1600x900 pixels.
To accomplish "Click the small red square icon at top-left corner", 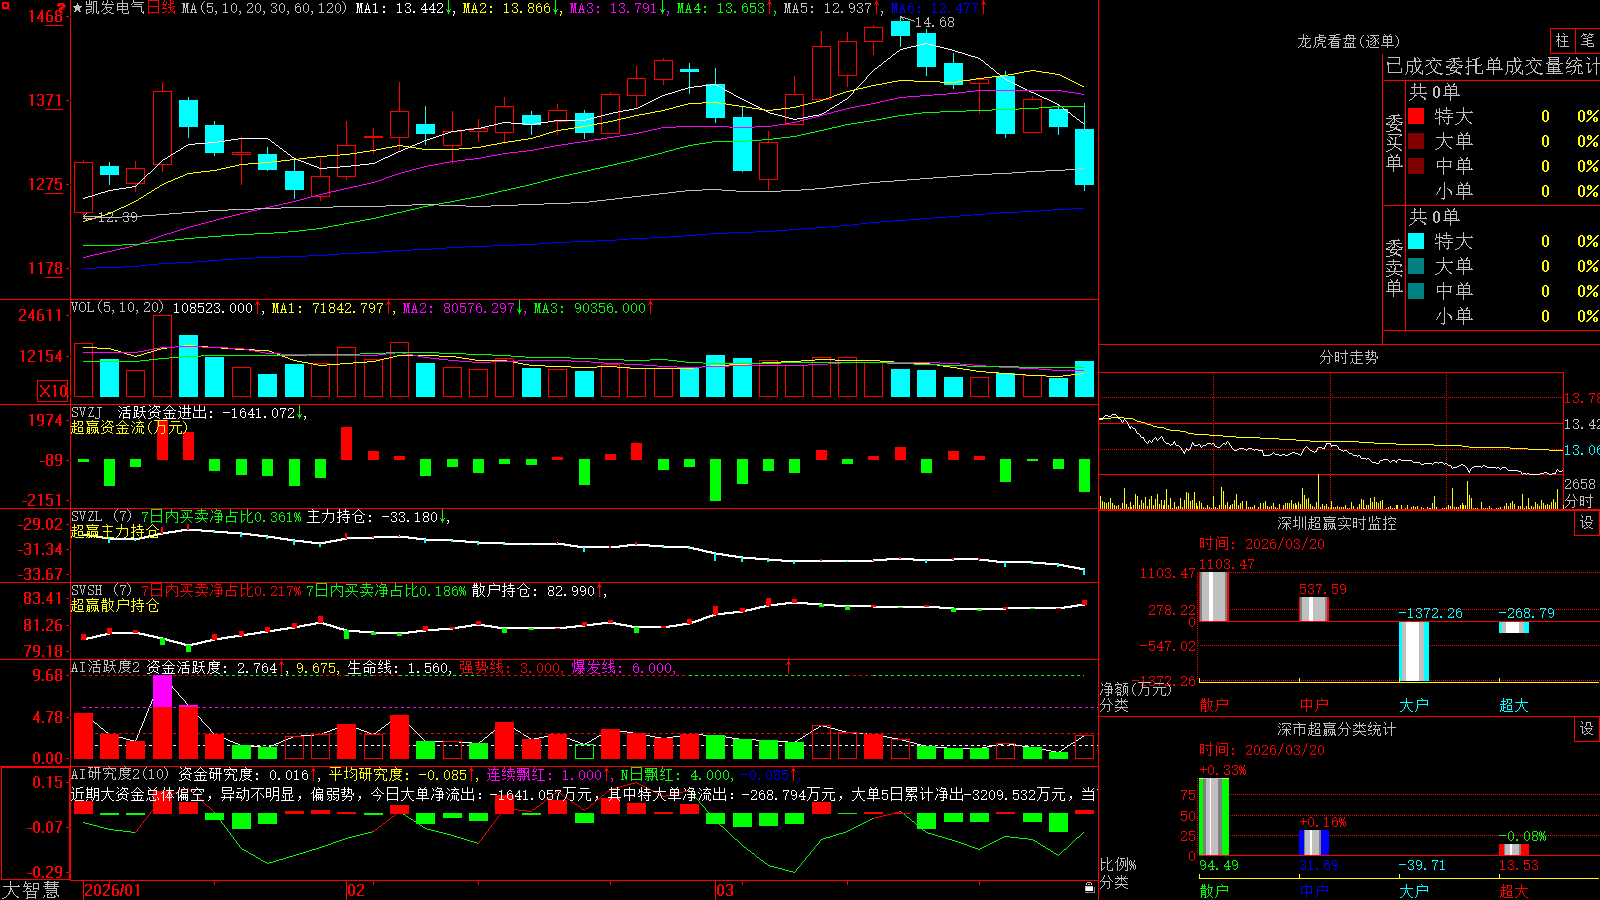I will (x=5, y=5).
